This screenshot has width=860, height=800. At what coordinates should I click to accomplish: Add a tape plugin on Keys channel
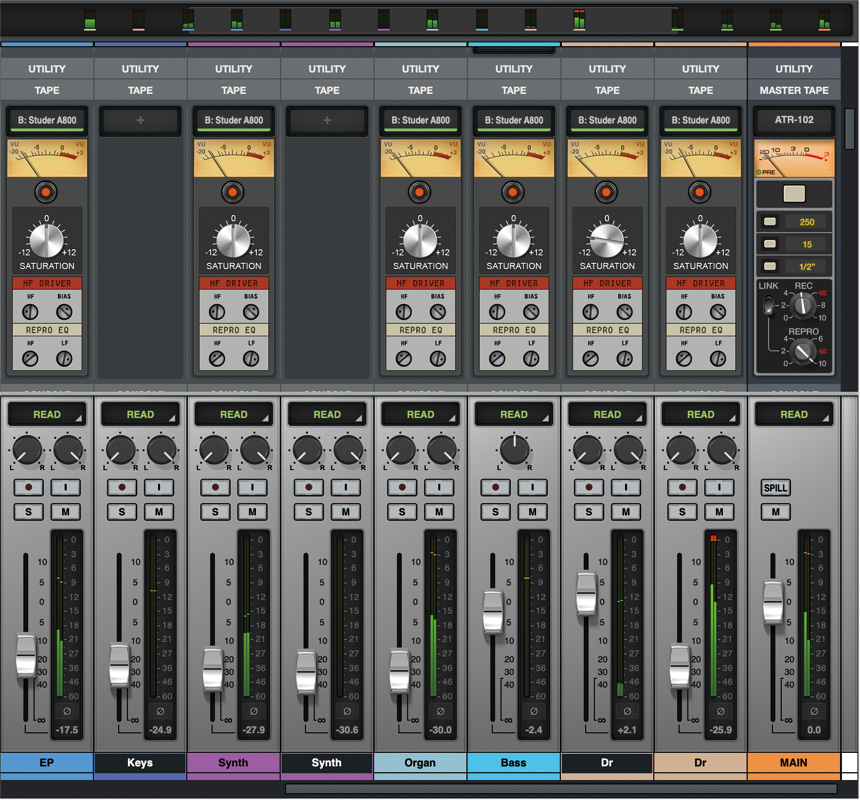tap(140, 120)
